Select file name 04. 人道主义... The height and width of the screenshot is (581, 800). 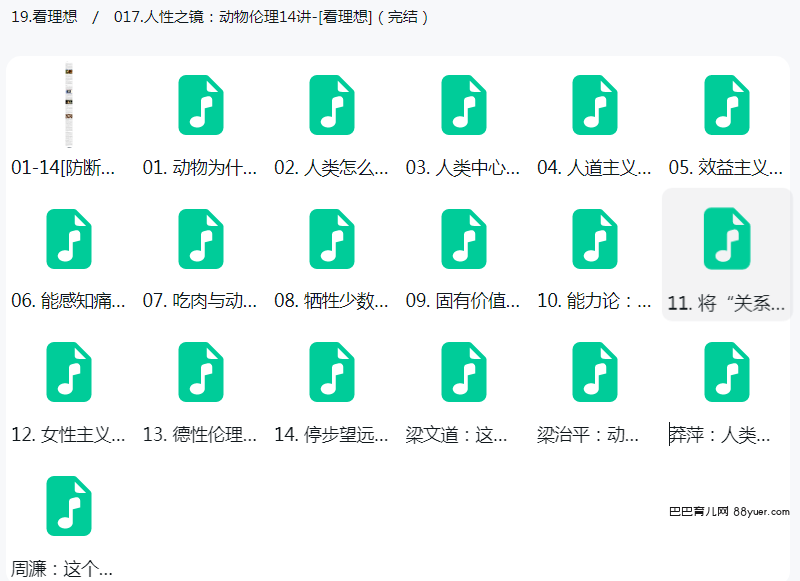point(594,168)
